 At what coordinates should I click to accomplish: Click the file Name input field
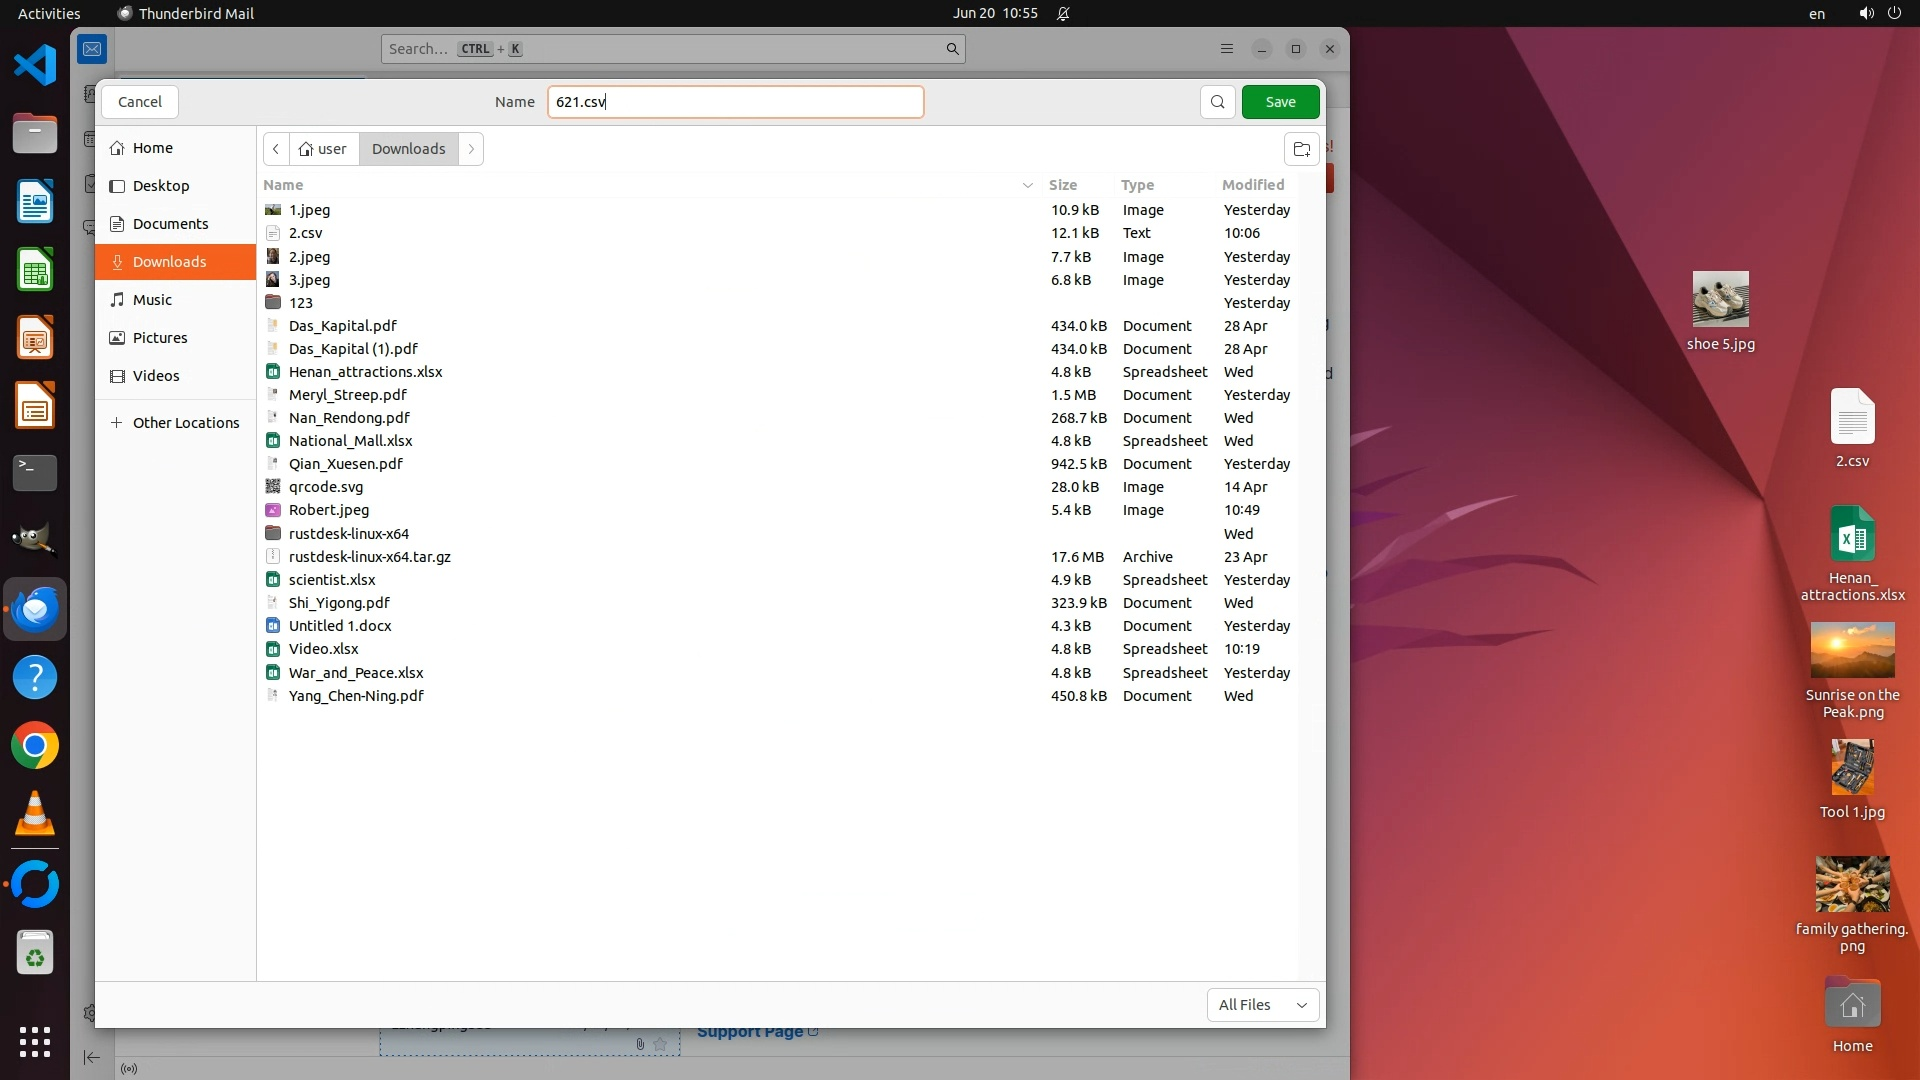click(x=735, y=102)
